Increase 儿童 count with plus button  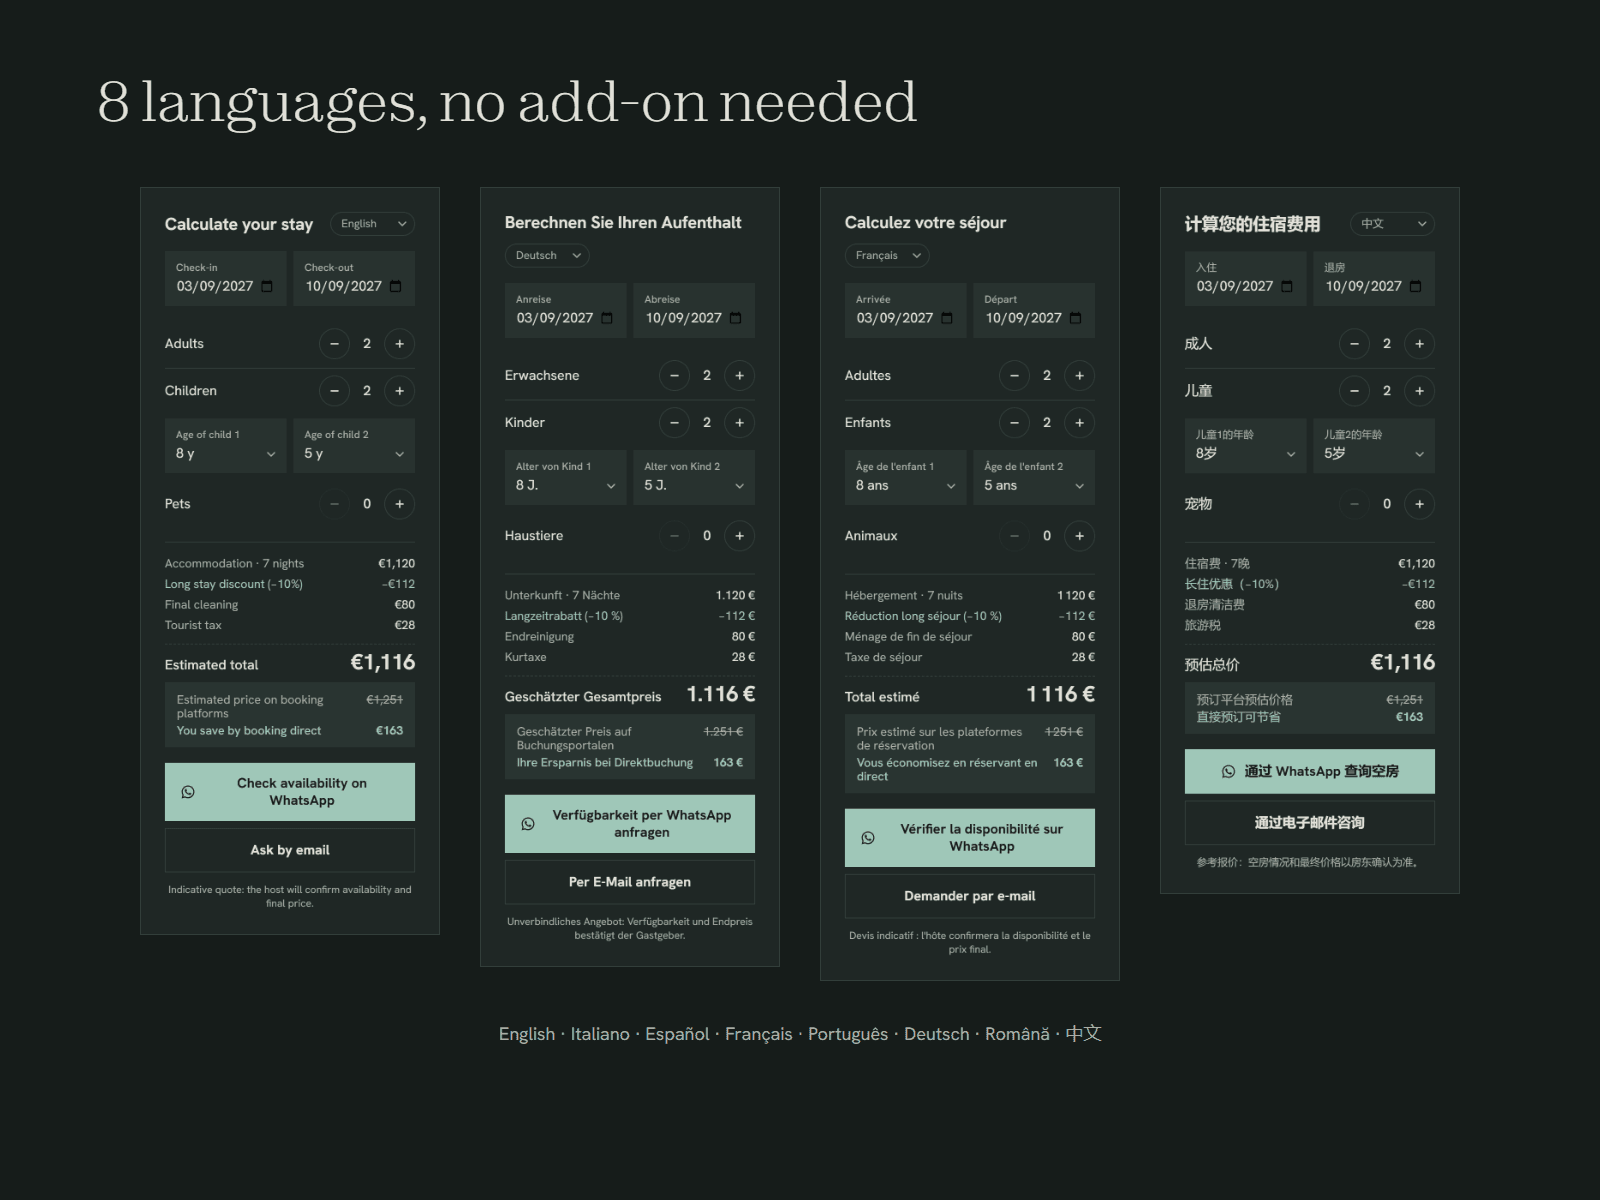coord(1419,391)
